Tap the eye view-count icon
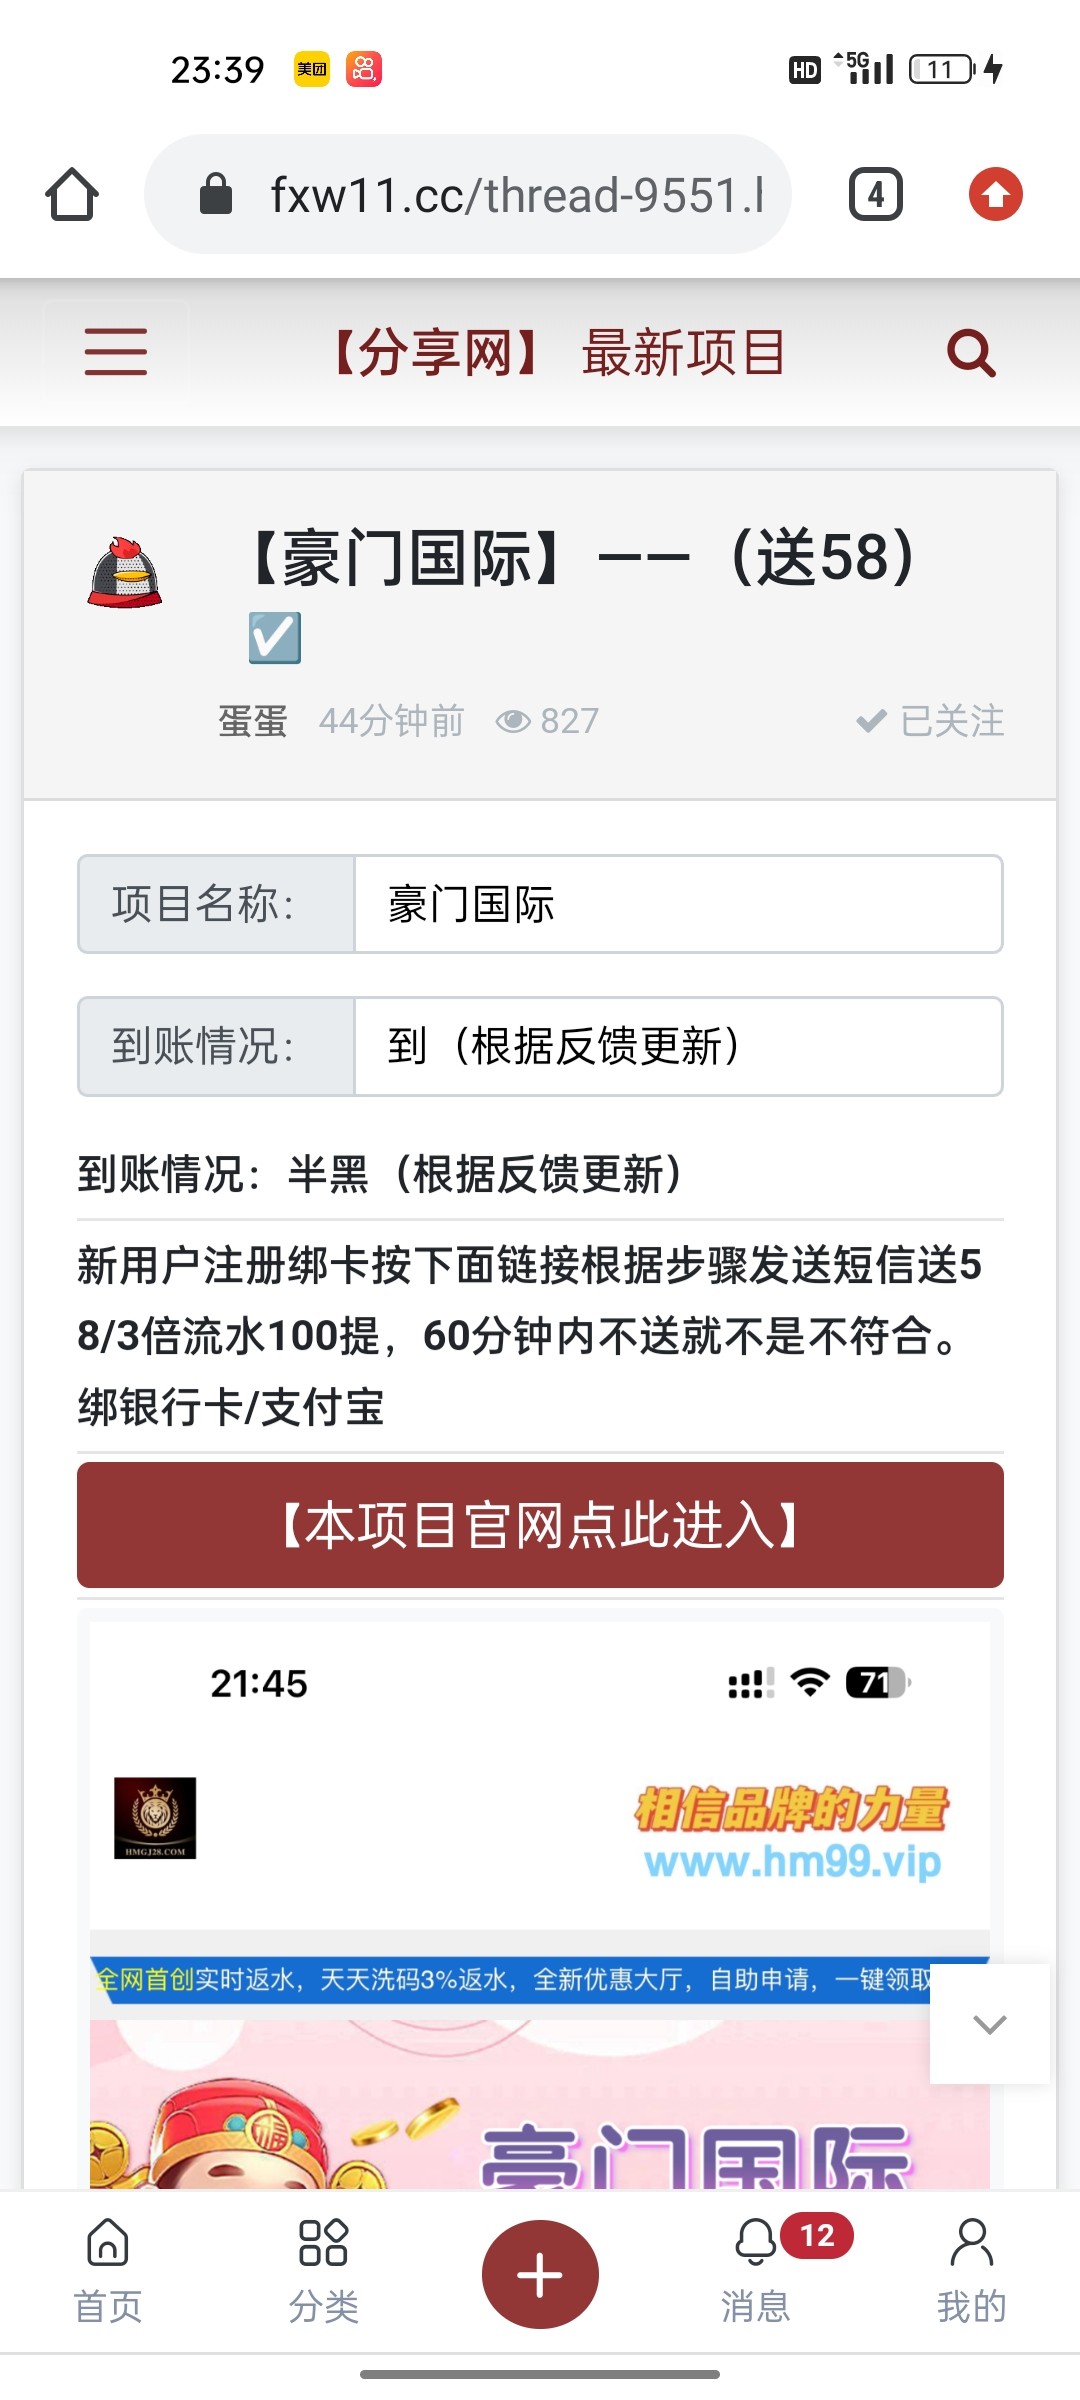 tap(513, 721)
